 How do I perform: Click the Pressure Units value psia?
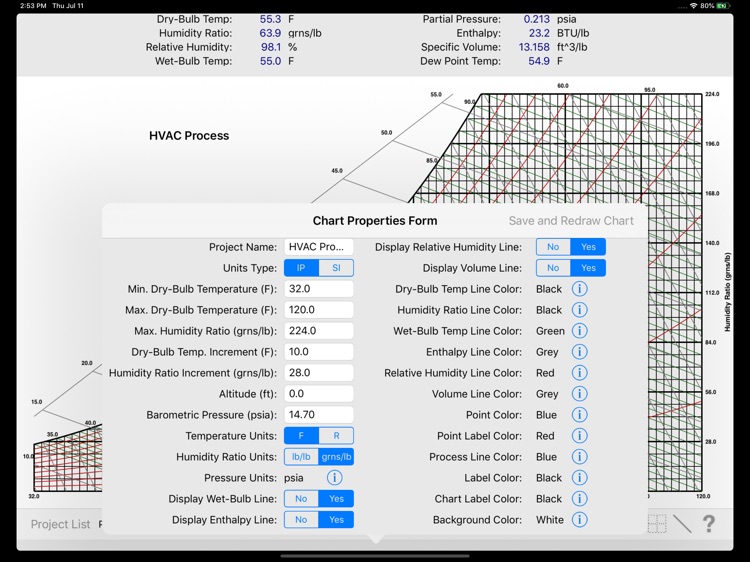pyautogui.click(x=294, y=478)
